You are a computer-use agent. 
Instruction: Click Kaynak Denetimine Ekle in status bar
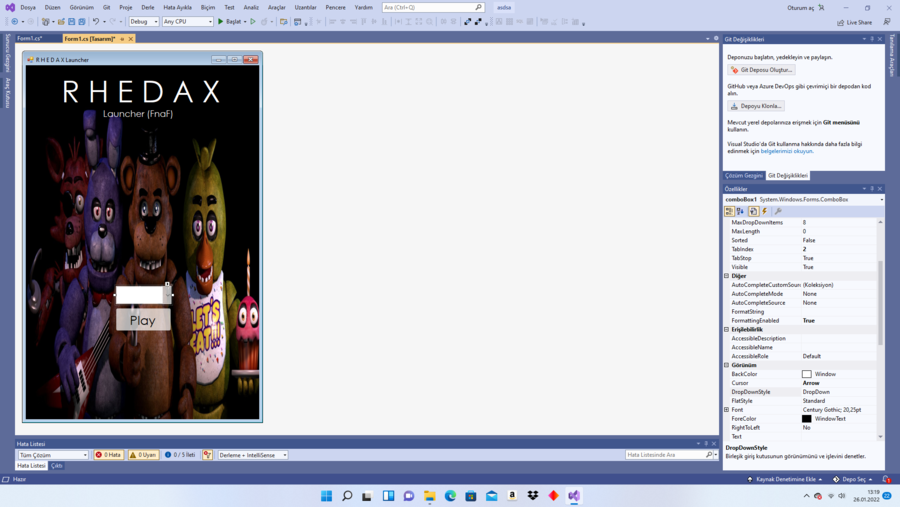click(785, 479)
